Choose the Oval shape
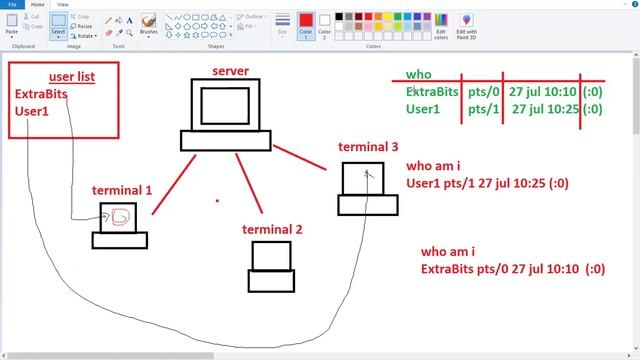 coord(187,18)
